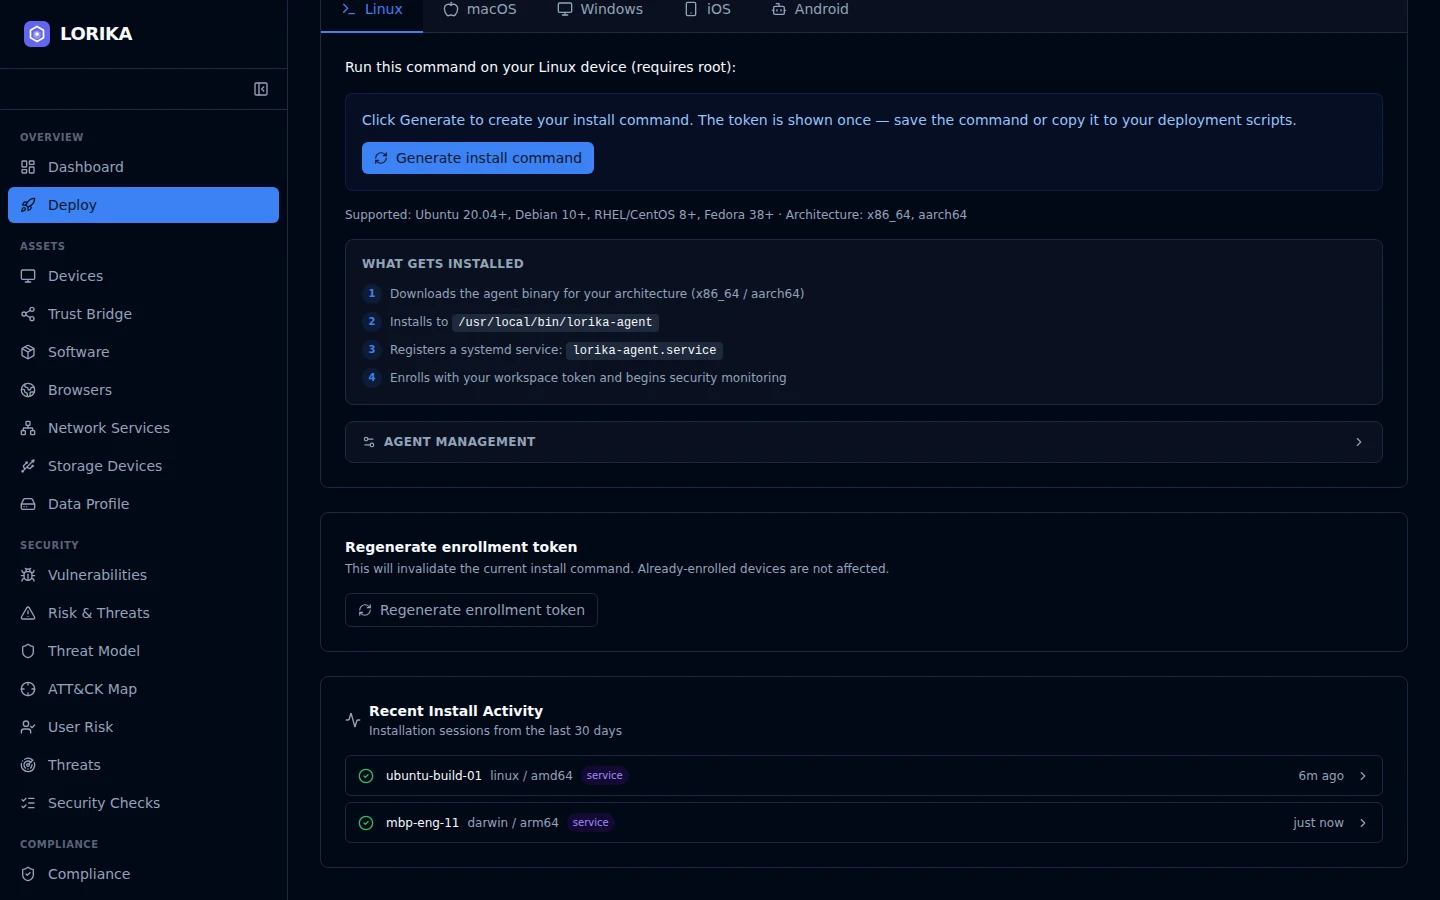Click the Risk & Threats warning icon
1440x900 pixels.
coord(28,613)
